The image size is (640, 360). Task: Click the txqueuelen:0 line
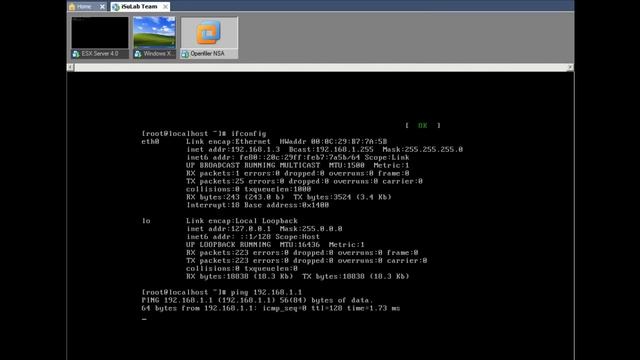242,269
